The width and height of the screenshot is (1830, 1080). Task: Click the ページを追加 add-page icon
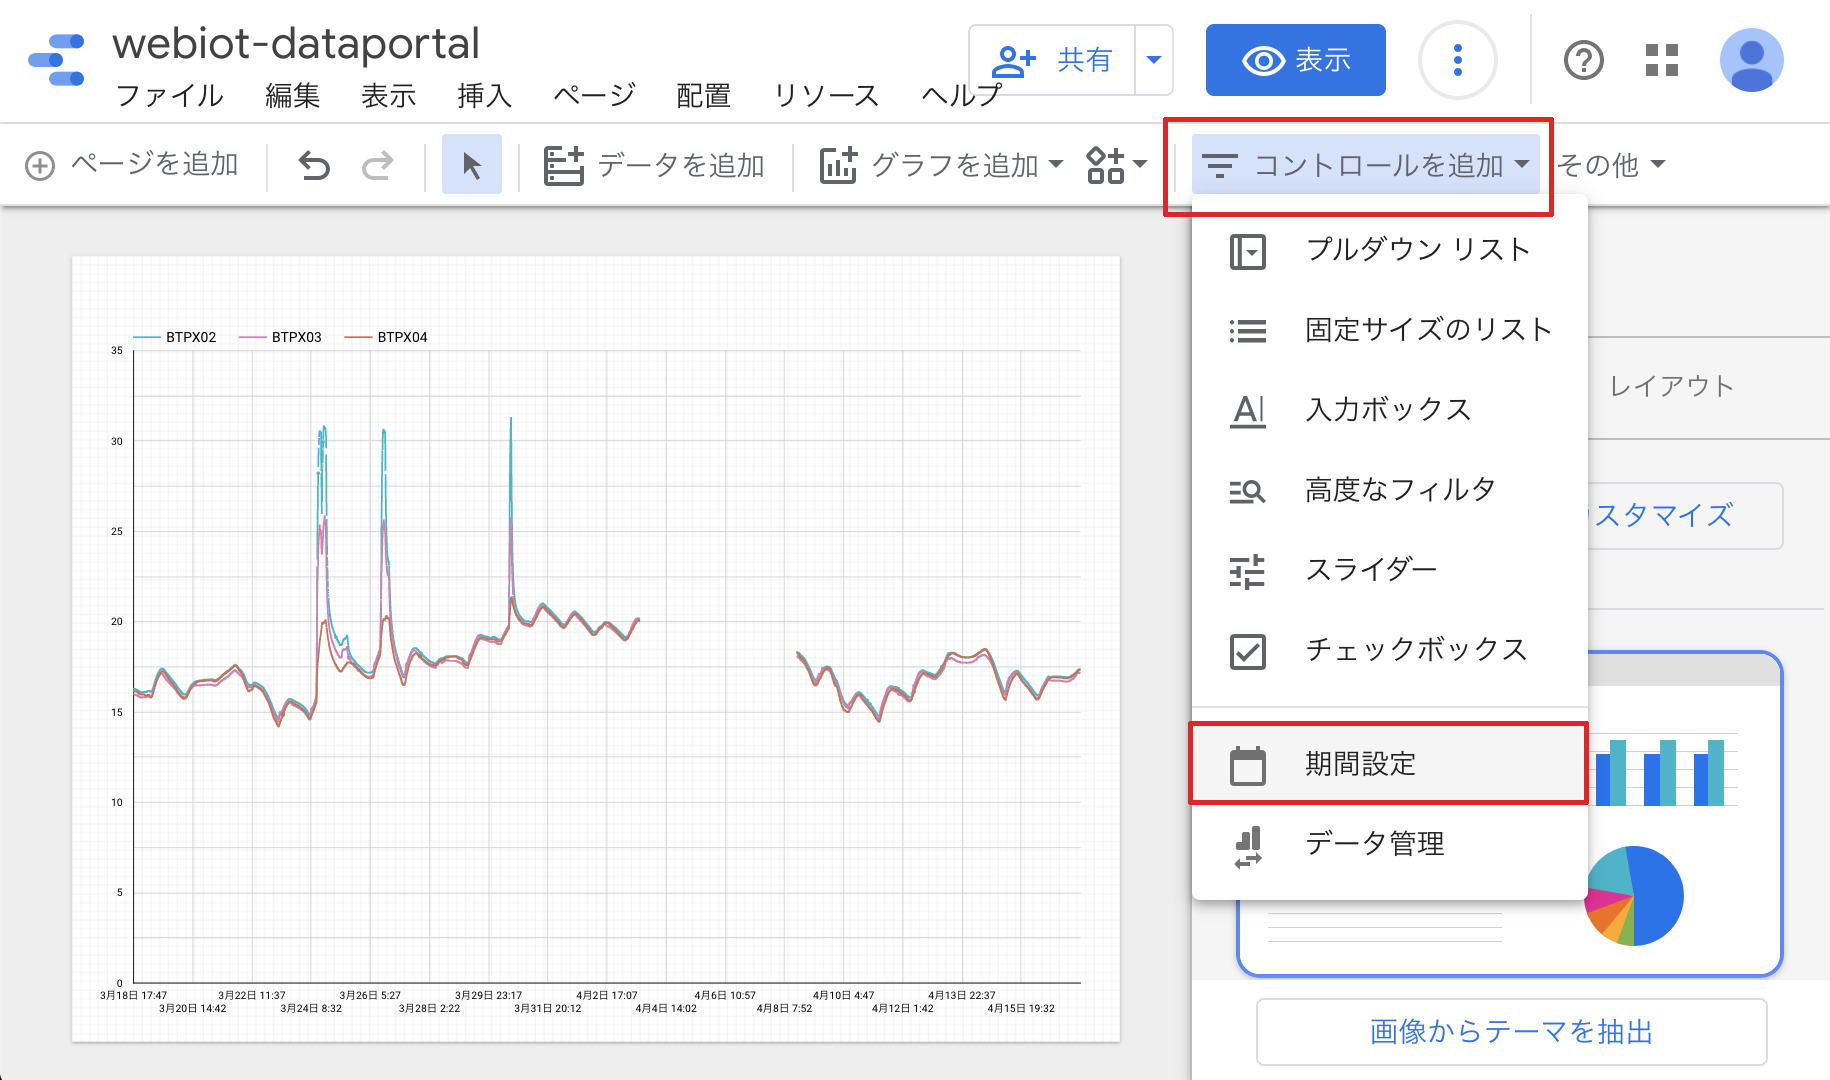[40, 165]
